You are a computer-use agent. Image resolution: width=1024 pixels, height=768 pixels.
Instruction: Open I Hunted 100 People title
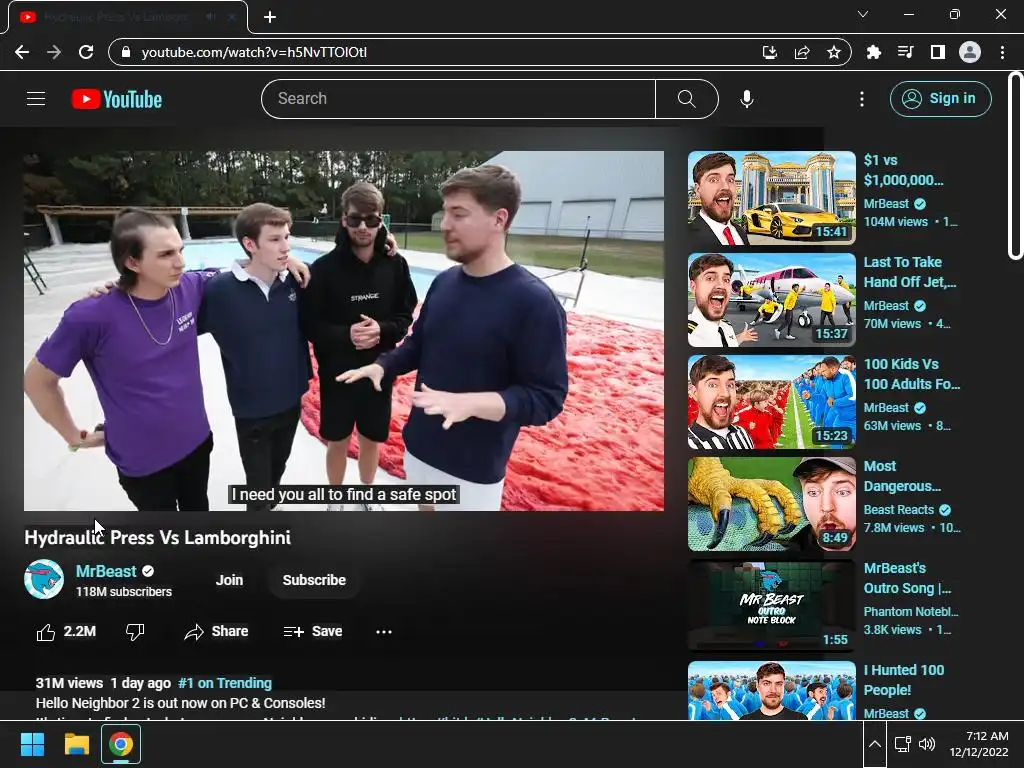coord(904,680)
